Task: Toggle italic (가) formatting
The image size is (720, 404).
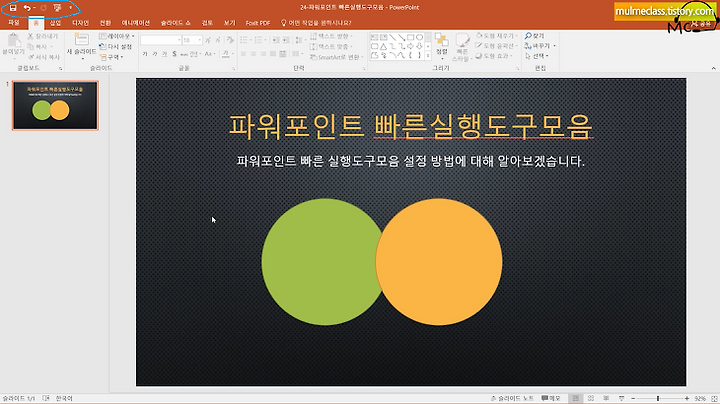Action: pos(155,54)
